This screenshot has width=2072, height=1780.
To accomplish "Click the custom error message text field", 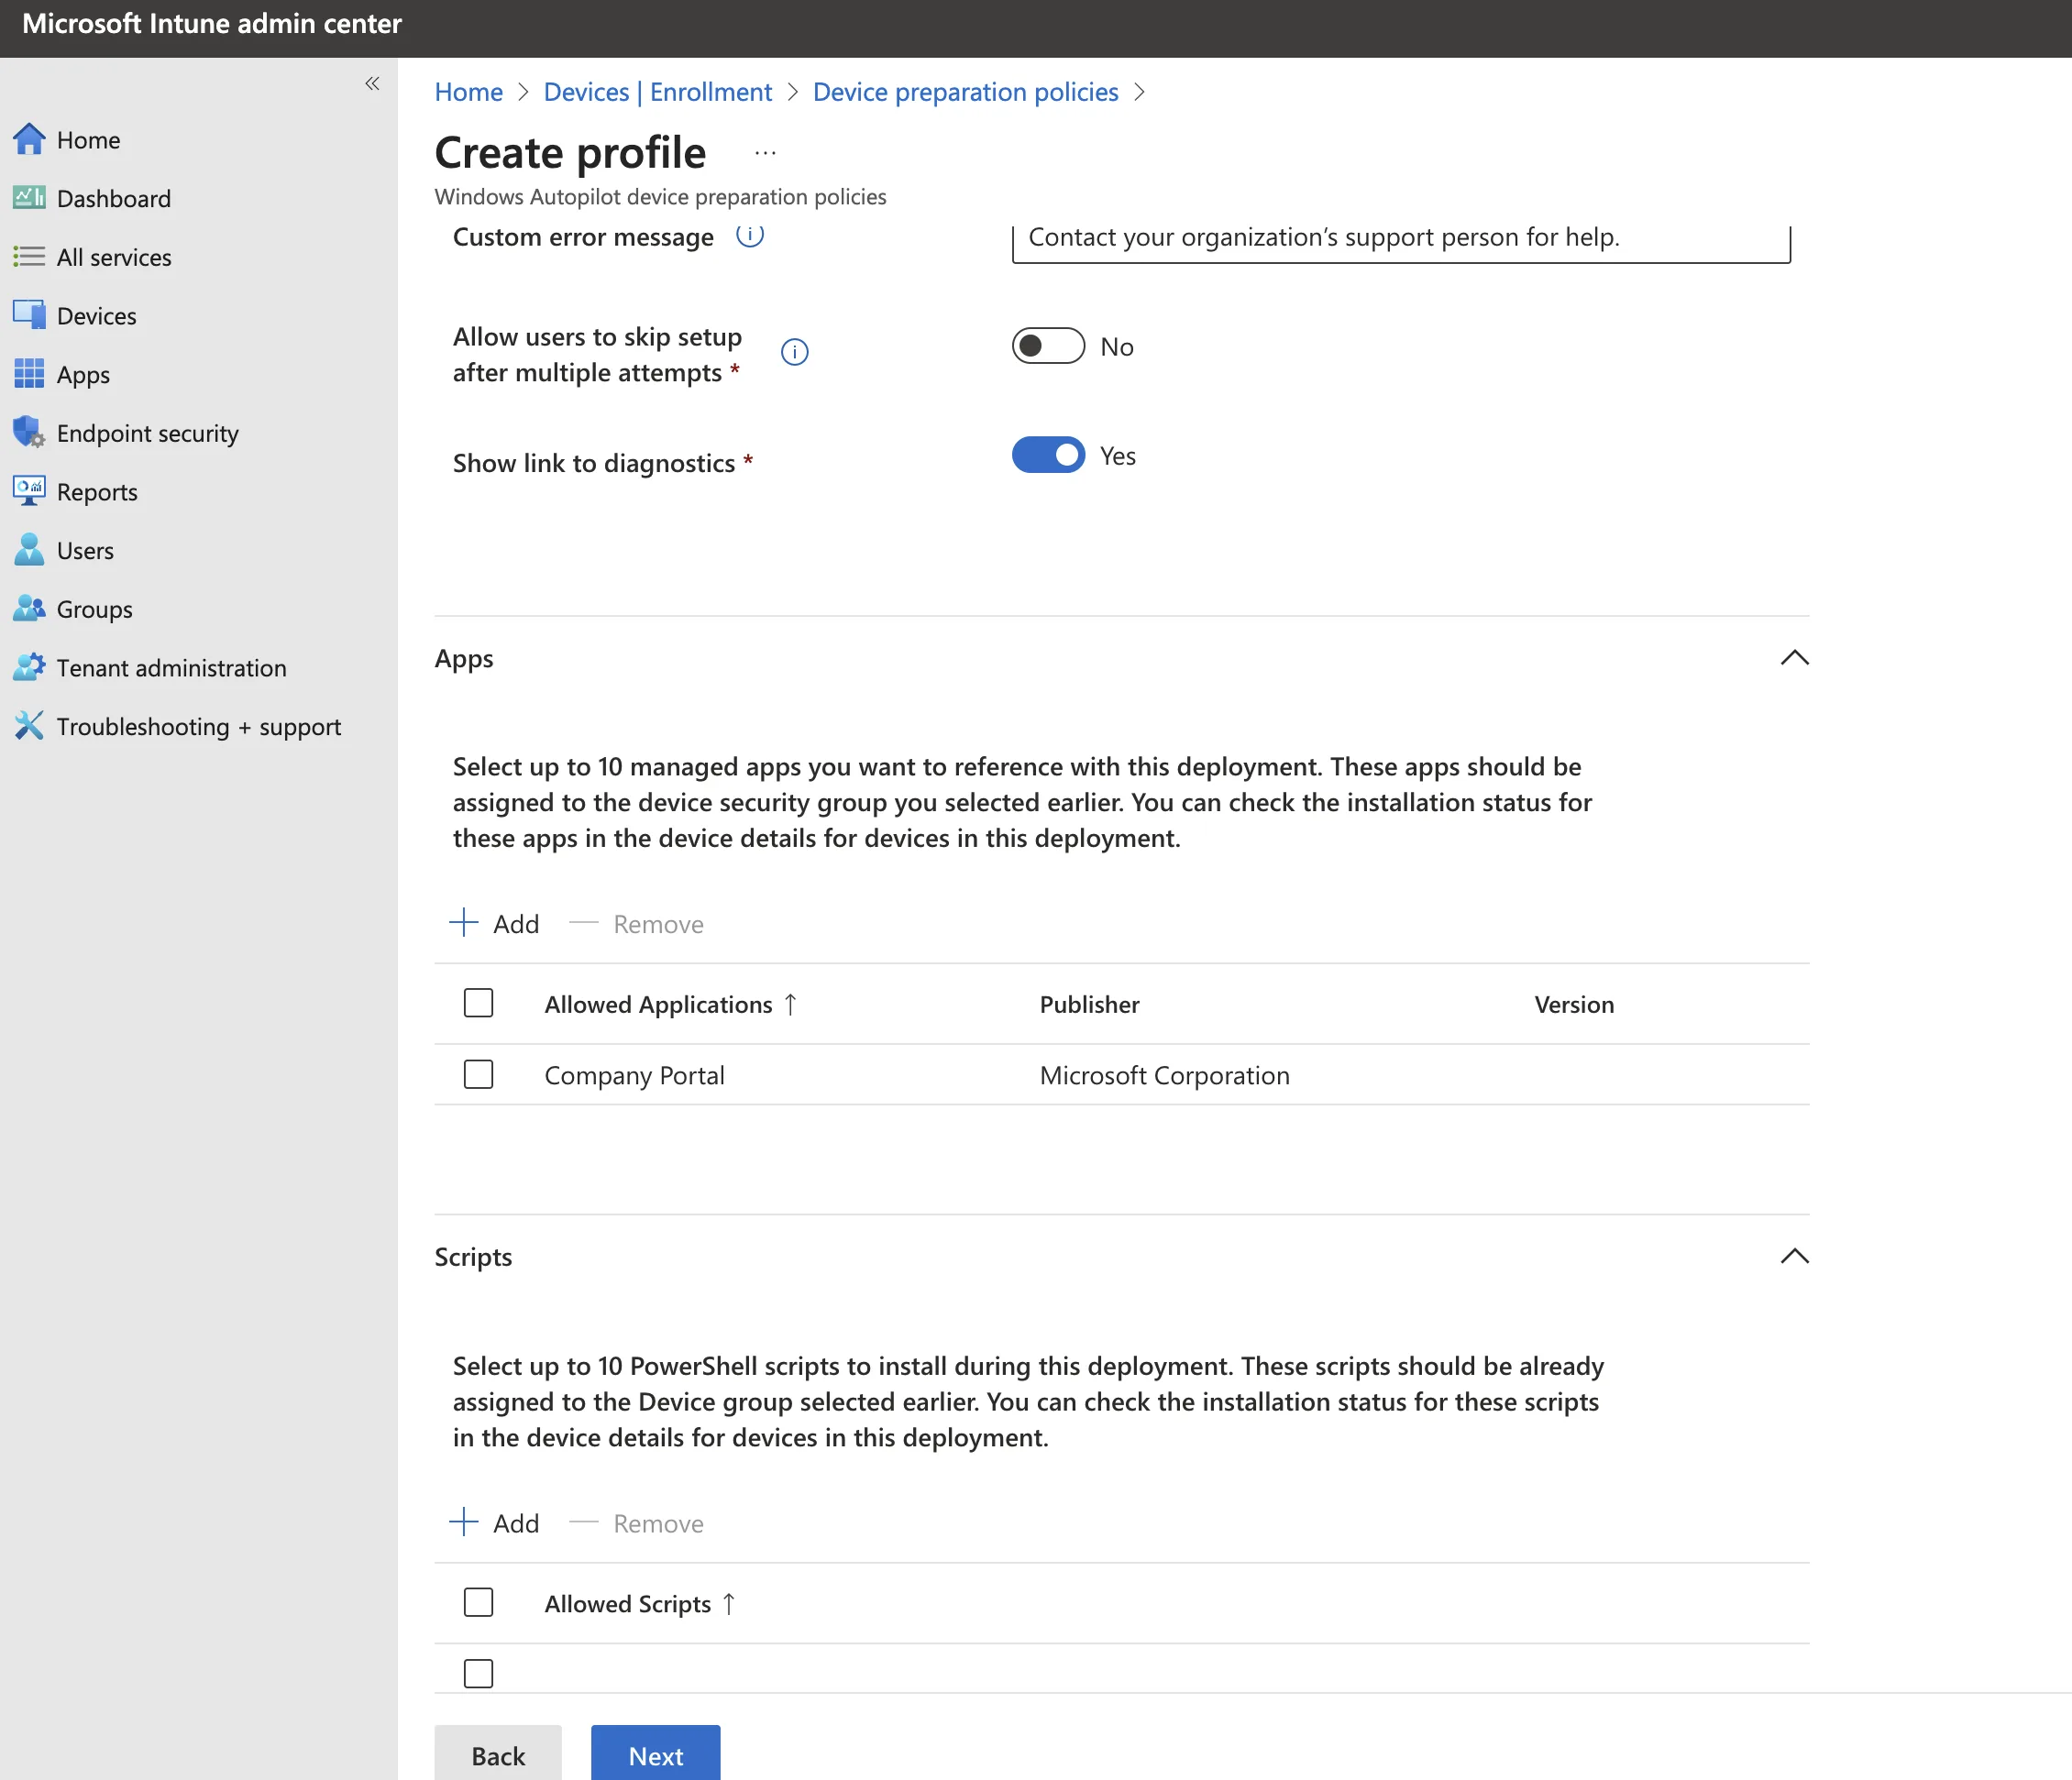I will tap(1400, 238).
